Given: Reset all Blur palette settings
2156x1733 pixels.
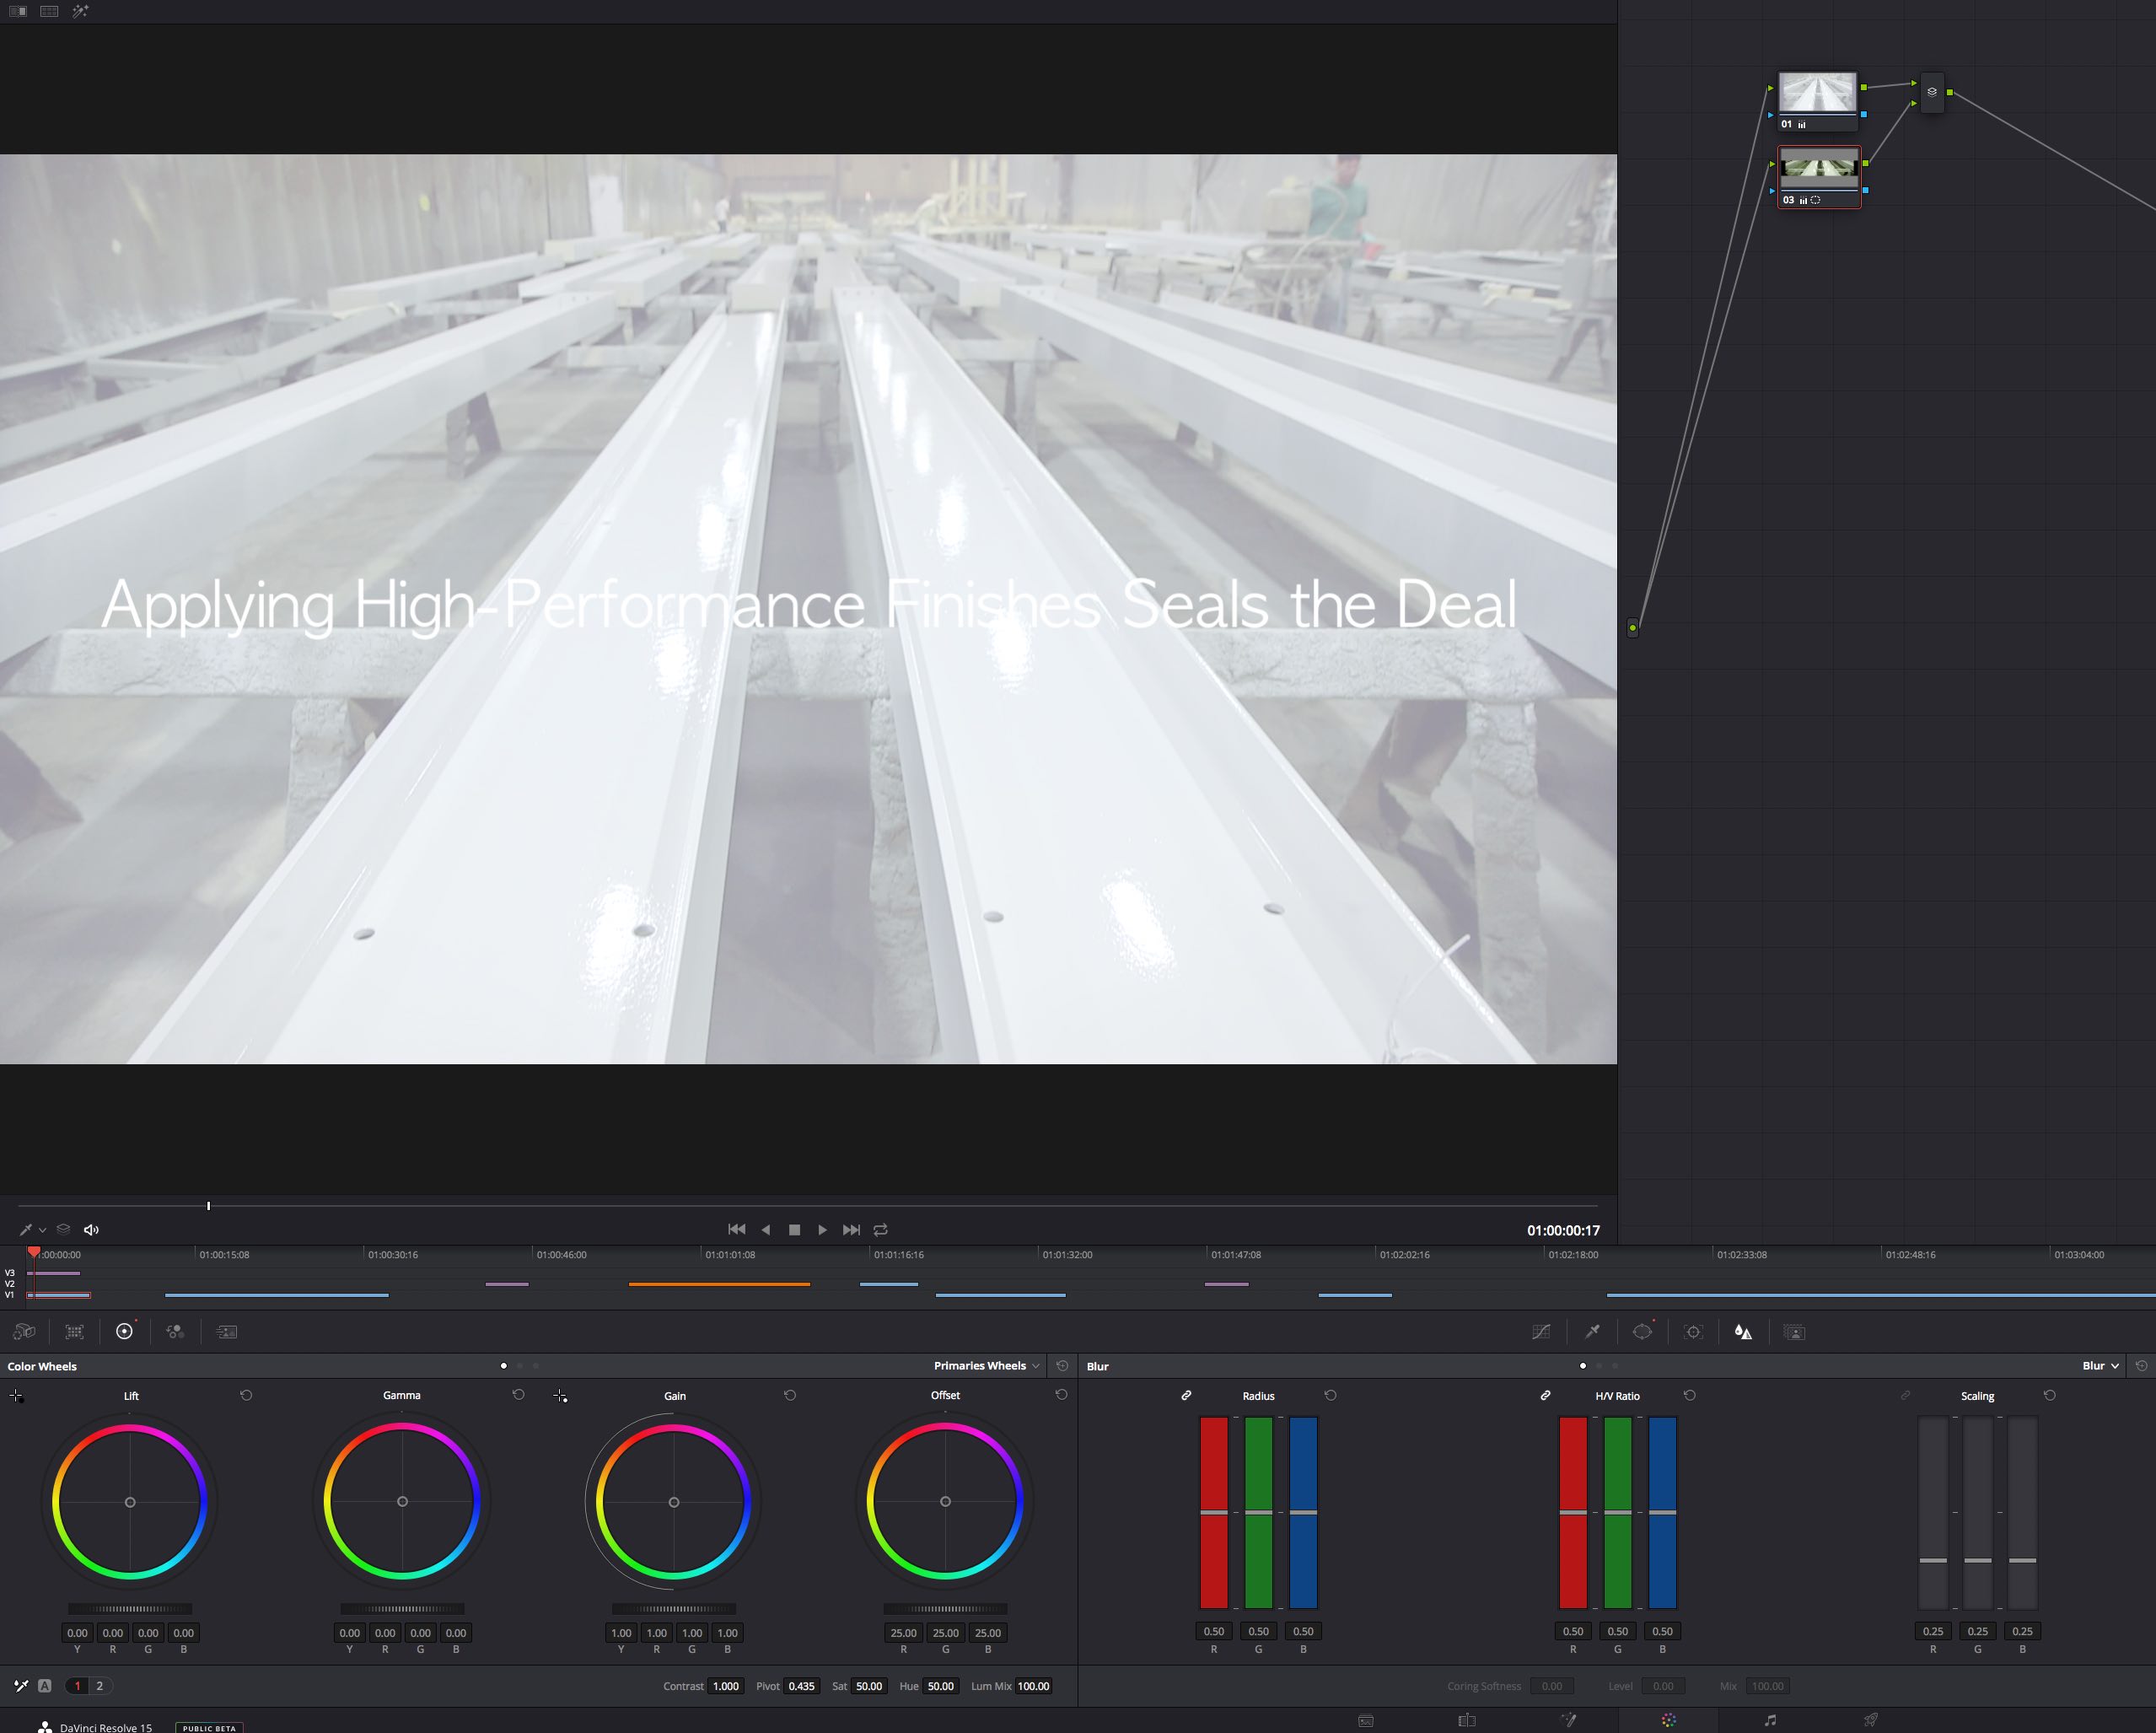Looking at the screenshot, I should [2141, 1366].
